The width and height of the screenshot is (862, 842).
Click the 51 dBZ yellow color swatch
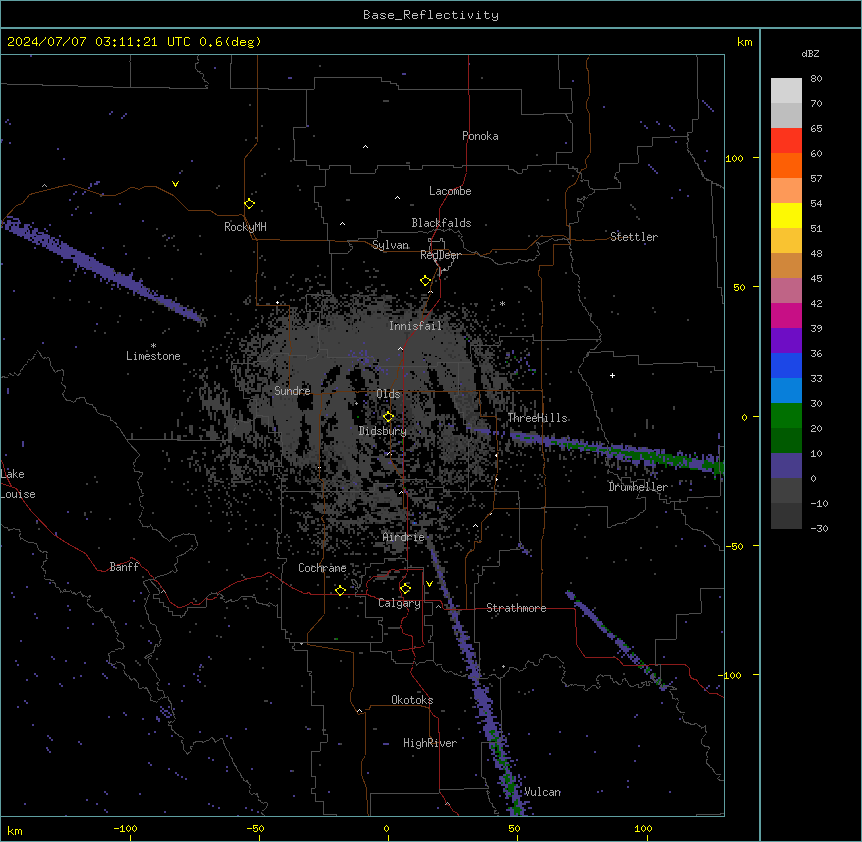click(786, 215)
